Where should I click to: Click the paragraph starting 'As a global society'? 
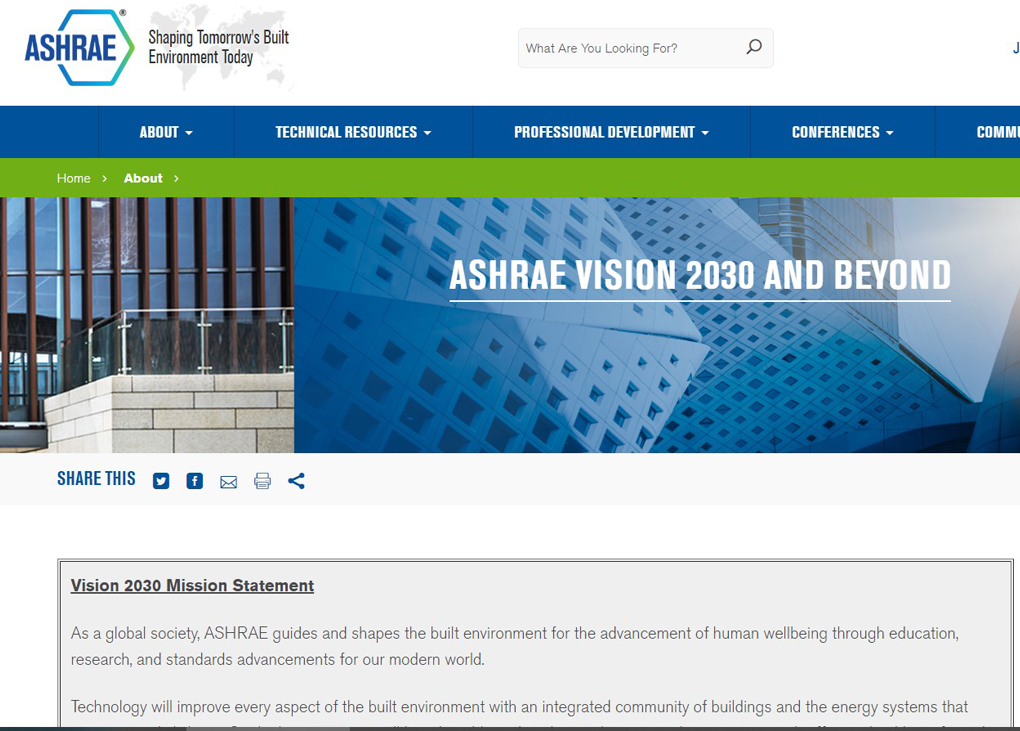(x=515, y=646)
